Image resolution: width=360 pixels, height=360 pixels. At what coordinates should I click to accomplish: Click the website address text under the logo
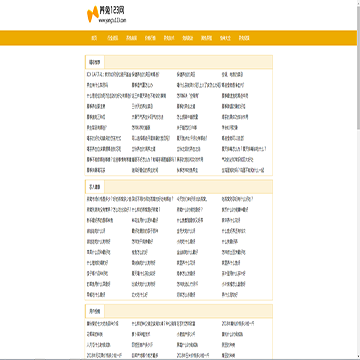[x=112, y=20]
